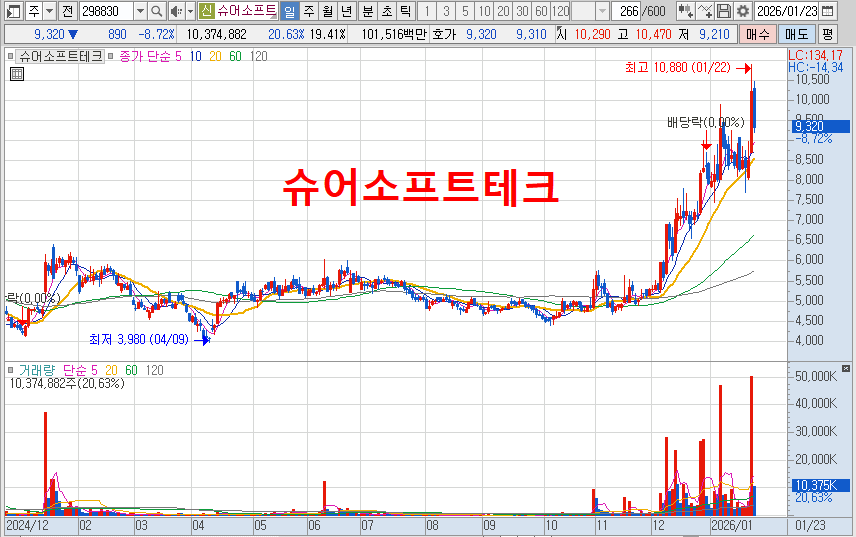Screen dimensions: 856x537
Task: Click the 종가 단순 moving average label
Action: (144, 56)
